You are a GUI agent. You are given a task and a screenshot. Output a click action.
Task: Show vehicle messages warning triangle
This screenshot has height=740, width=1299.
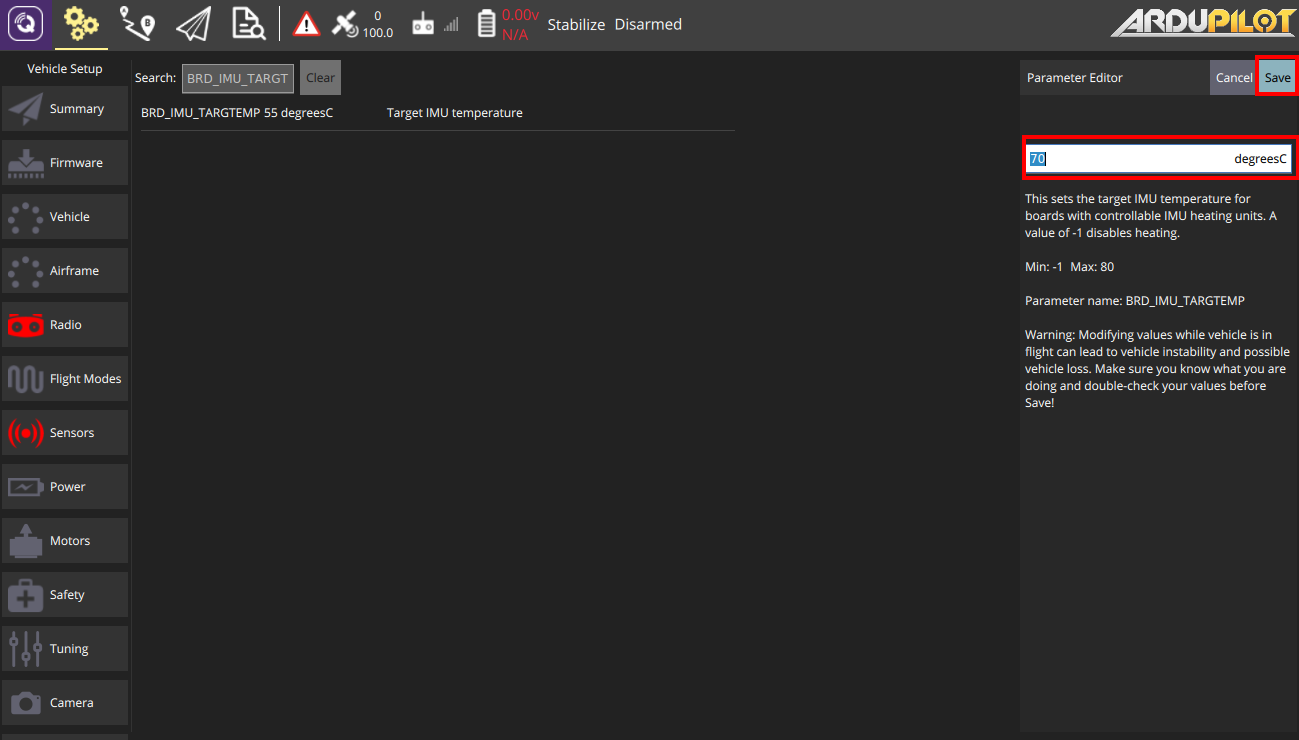coord(307,25)
